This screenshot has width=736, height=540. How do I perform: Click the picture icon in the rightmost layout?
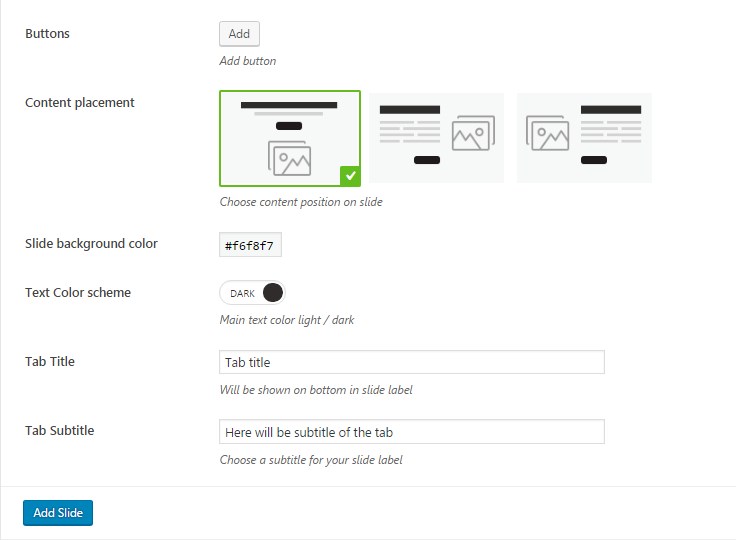547,132
